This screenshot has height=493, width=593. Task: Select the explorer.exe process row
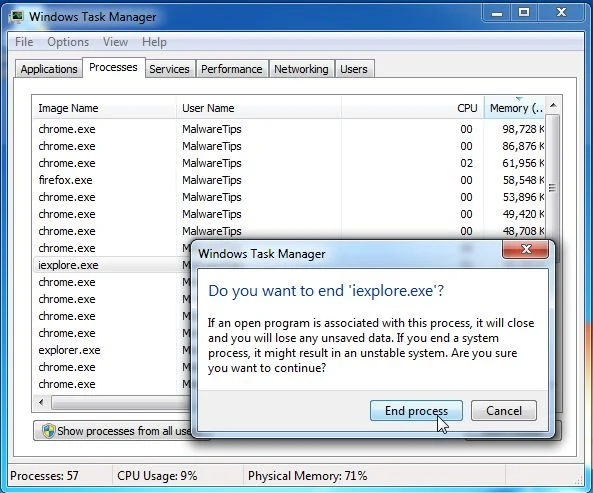coord(112,350)
